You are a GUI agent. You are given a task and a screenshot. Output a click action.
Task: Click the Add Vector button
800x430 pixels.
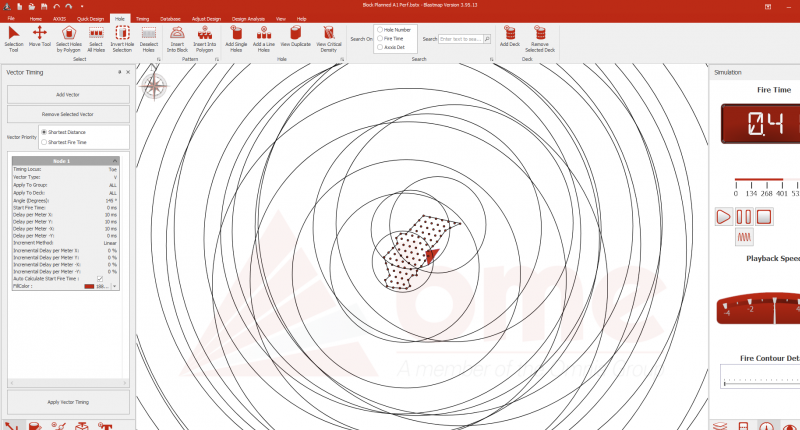point(68,94)
